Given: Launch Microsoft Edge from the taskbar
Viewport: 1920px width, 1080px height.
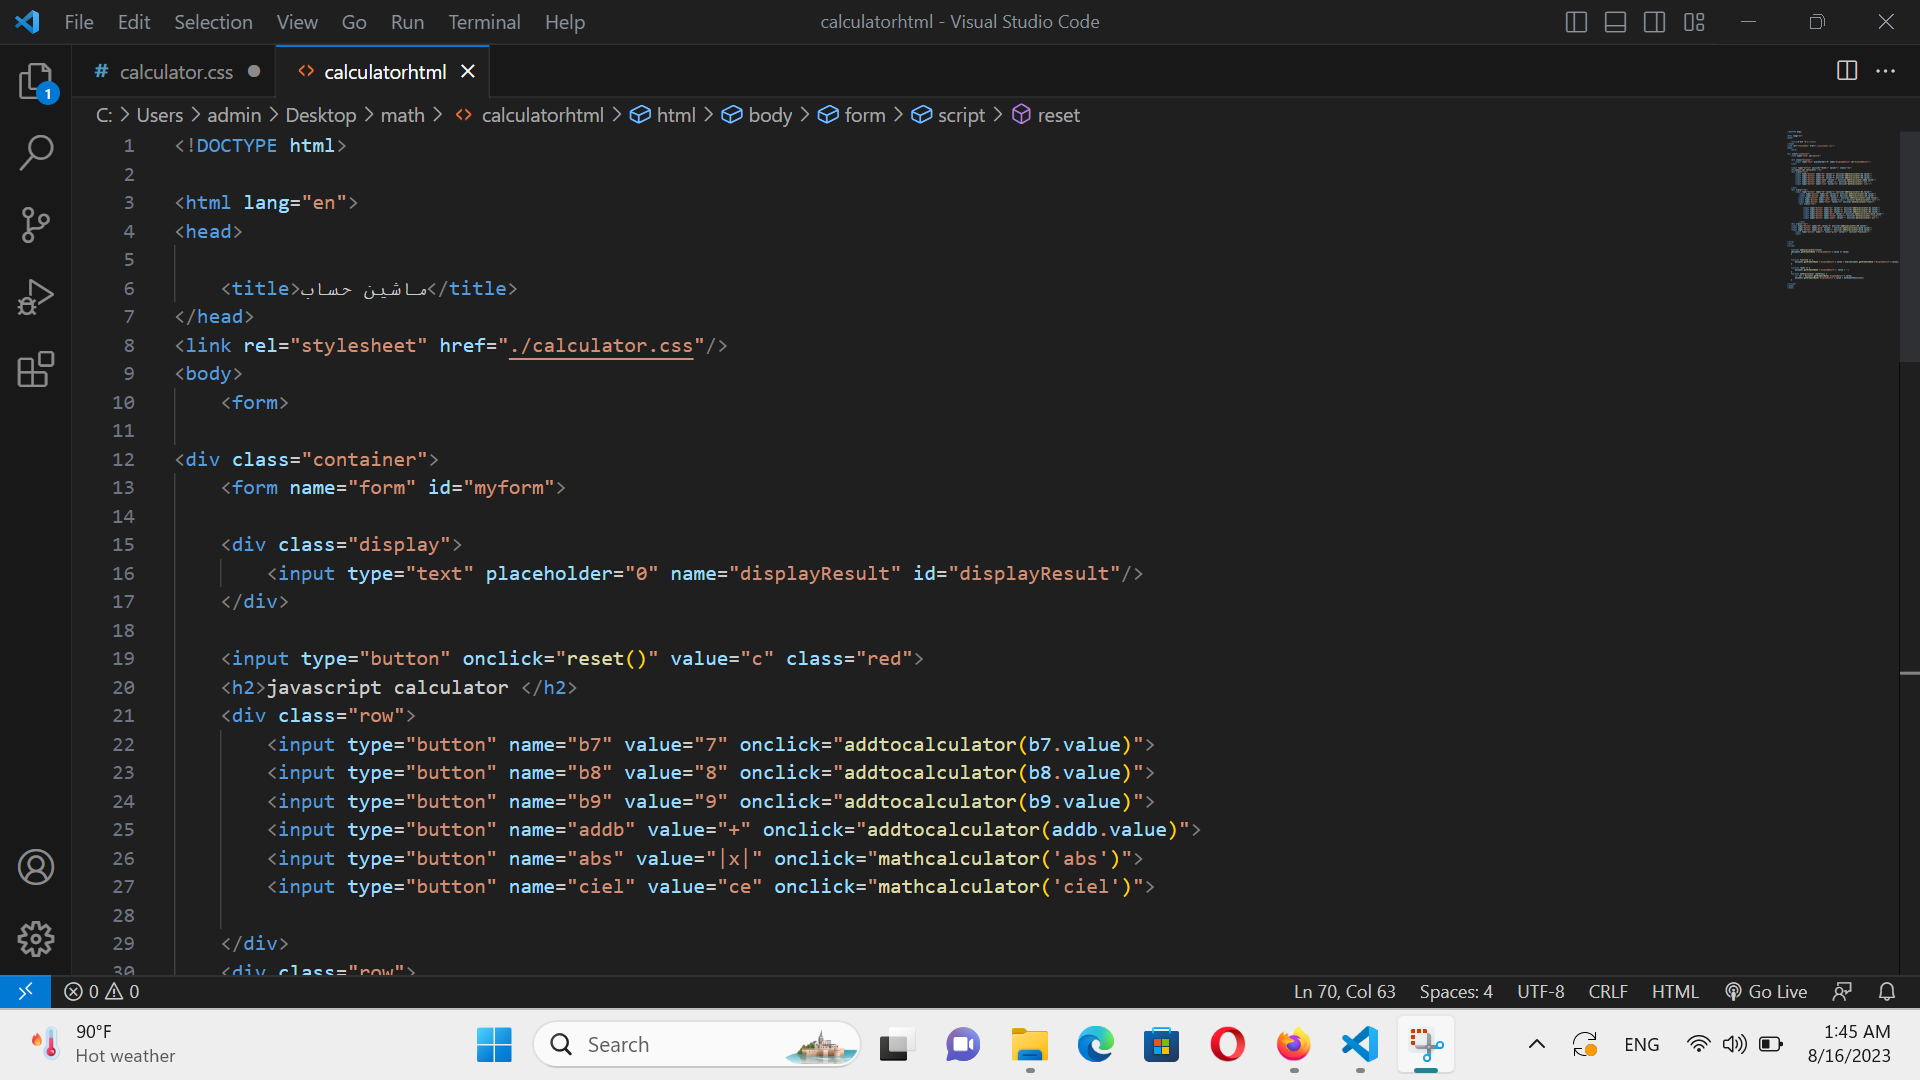Looking at the screenshot, I should 1095,1045.
